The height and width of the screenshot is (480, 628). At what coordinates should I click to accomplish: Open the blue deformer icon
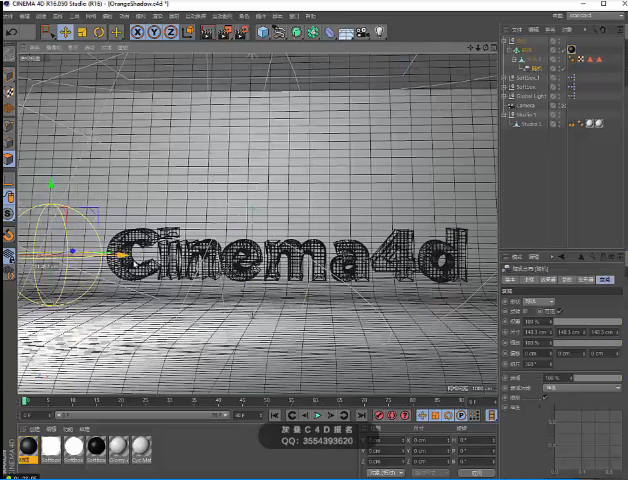[329, 32]
